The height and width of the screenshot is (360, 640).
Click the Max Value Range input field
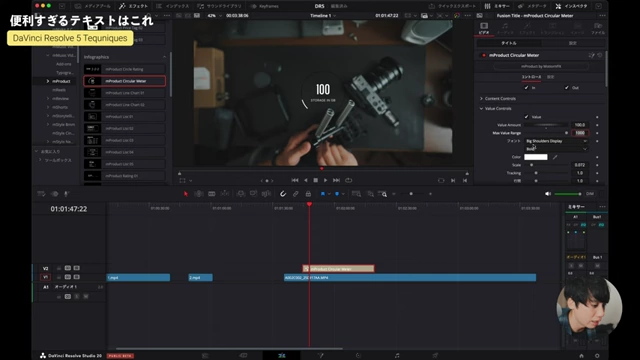coord(580,133)
